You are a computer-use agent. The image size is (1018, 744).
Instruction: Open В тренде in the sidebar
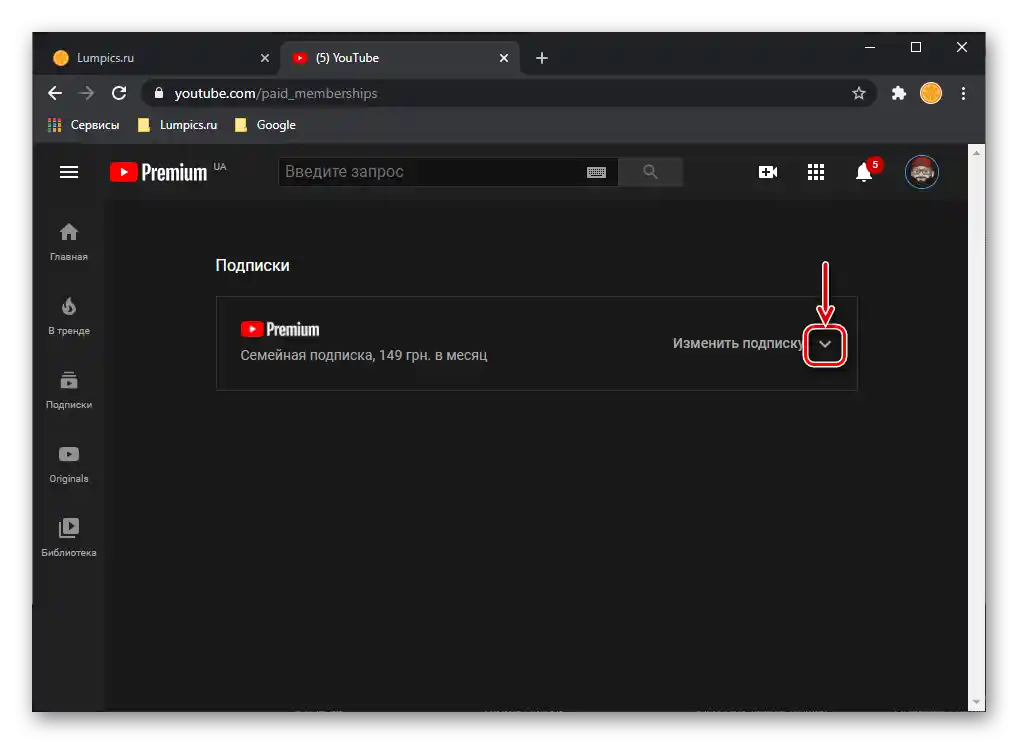click(x=69, y=316)
